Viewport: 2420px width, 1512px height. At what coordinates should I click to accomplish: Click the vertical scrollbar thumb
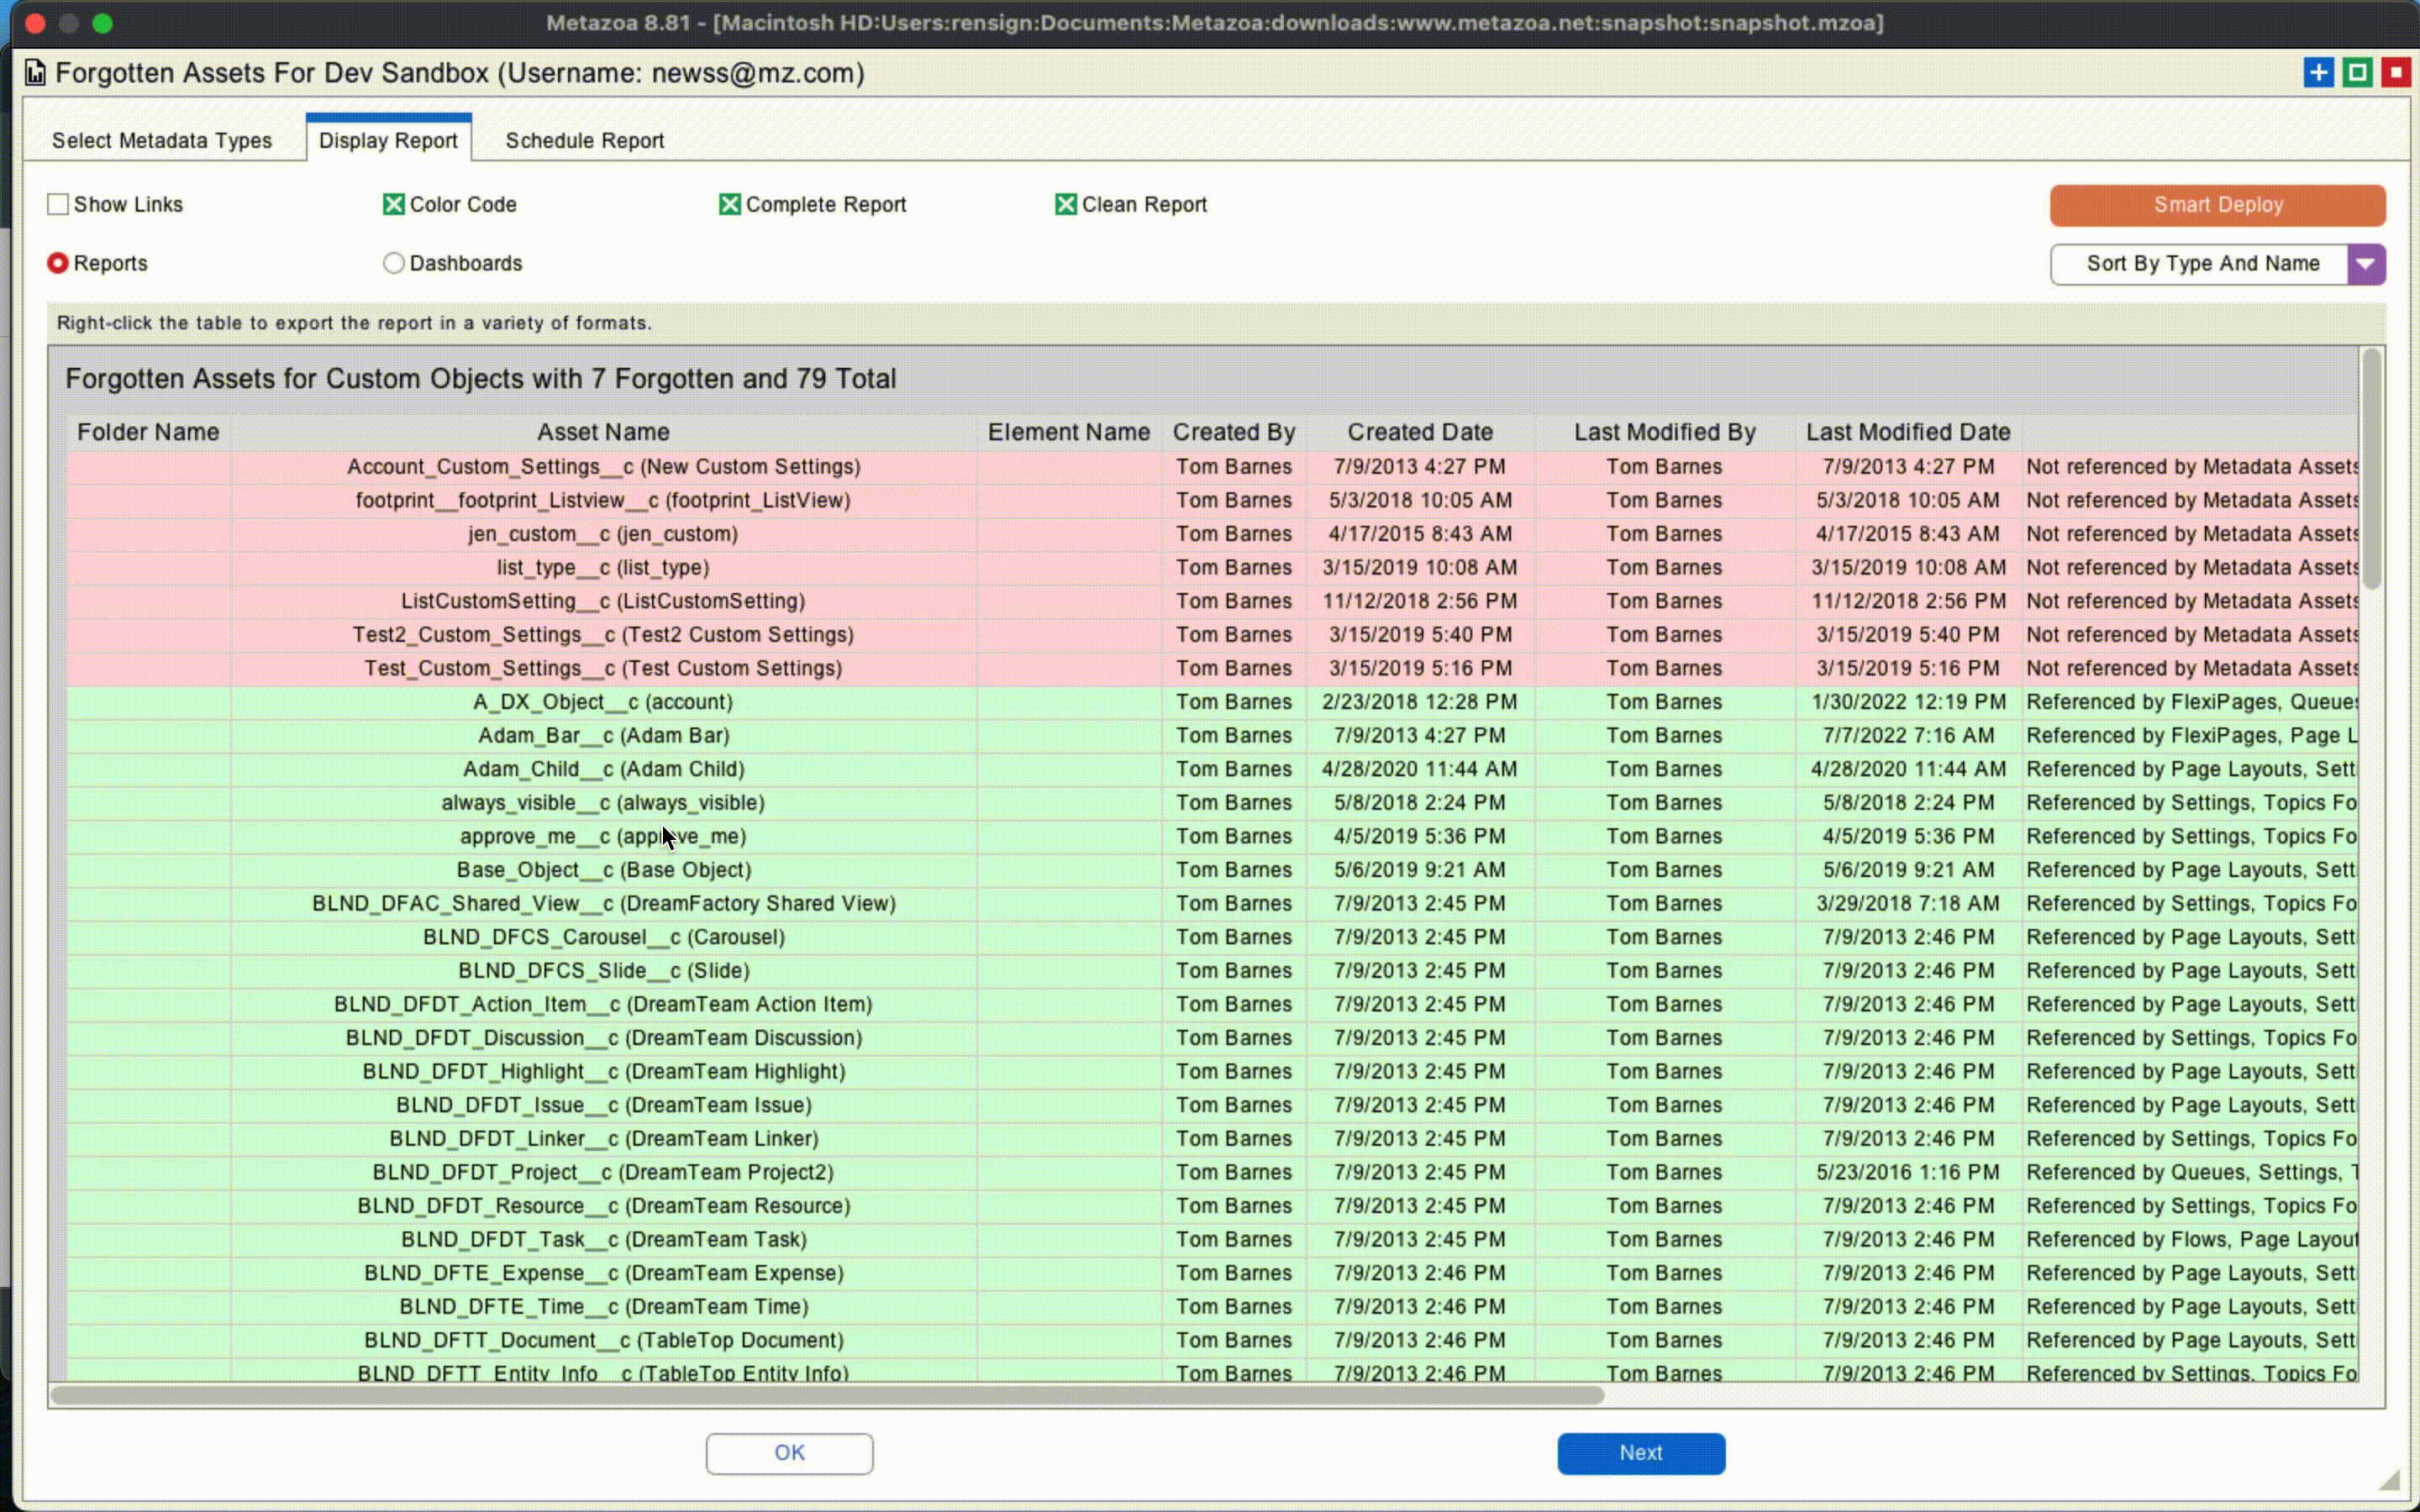point(2371,470)
